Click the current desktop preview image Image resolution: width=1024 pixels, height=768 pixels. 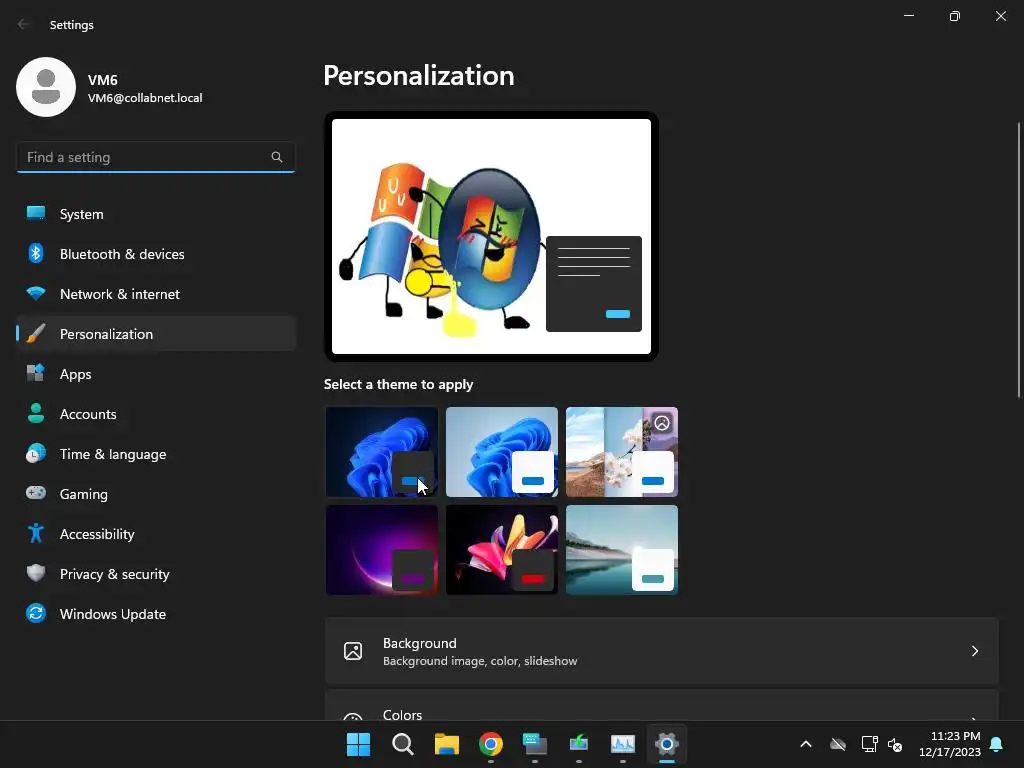pos(491,236)
